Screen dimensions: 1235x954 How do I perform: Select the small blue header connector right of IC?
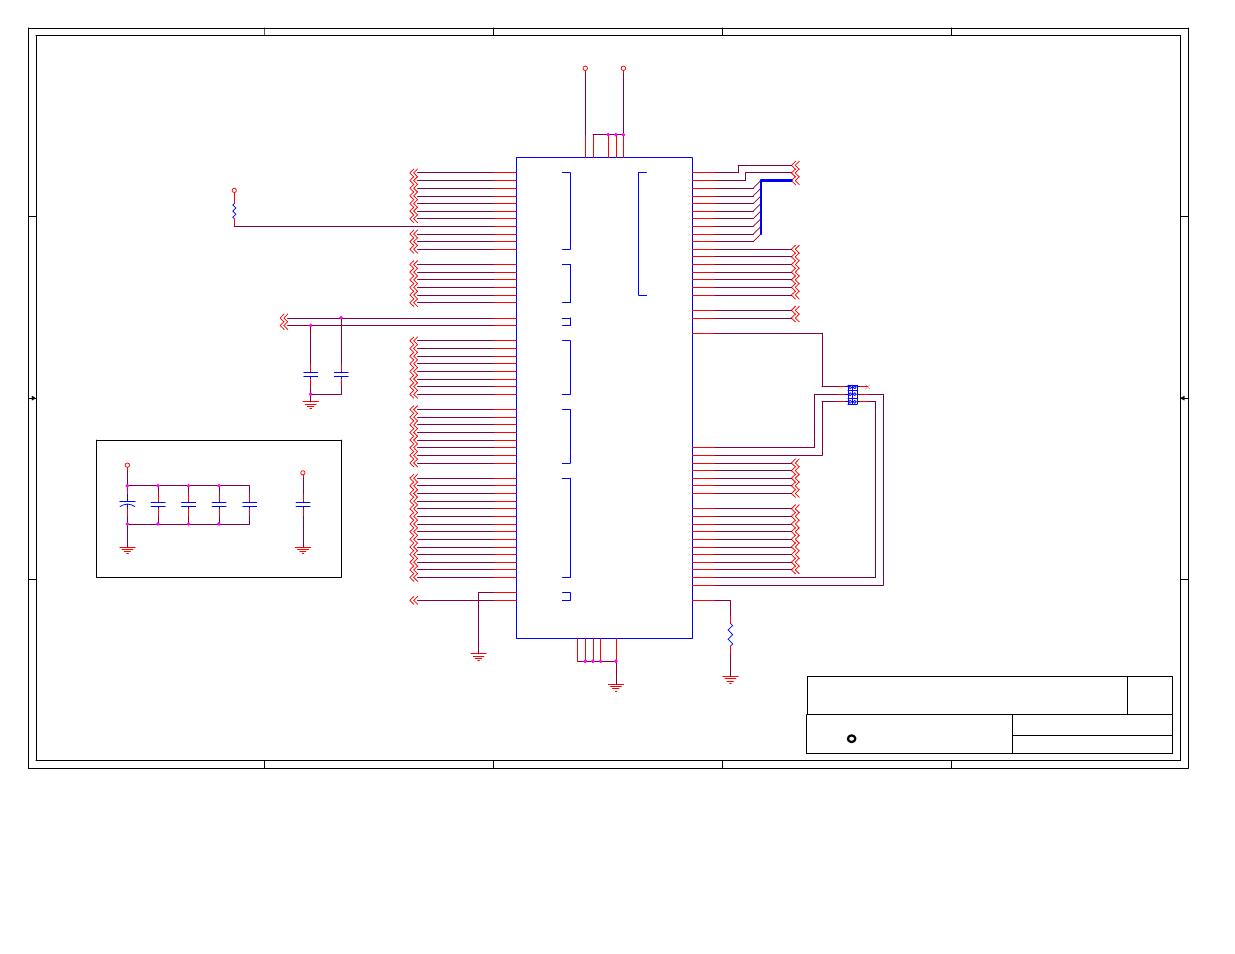pos(852,395)
